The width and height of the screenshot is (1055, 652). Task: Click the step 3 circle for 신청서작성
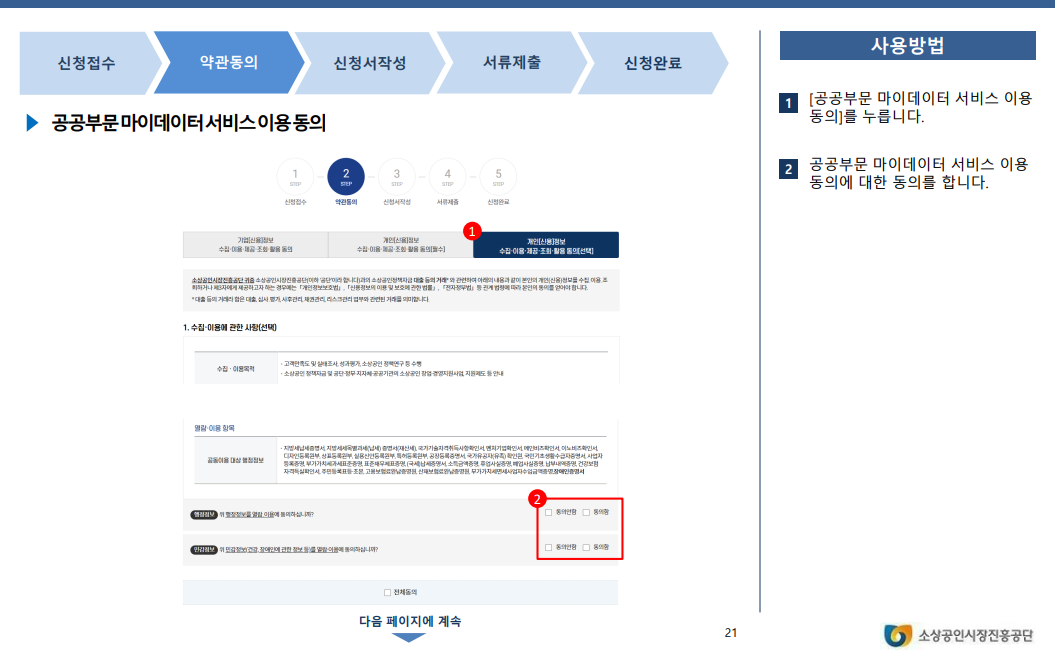tap(397, 177)
